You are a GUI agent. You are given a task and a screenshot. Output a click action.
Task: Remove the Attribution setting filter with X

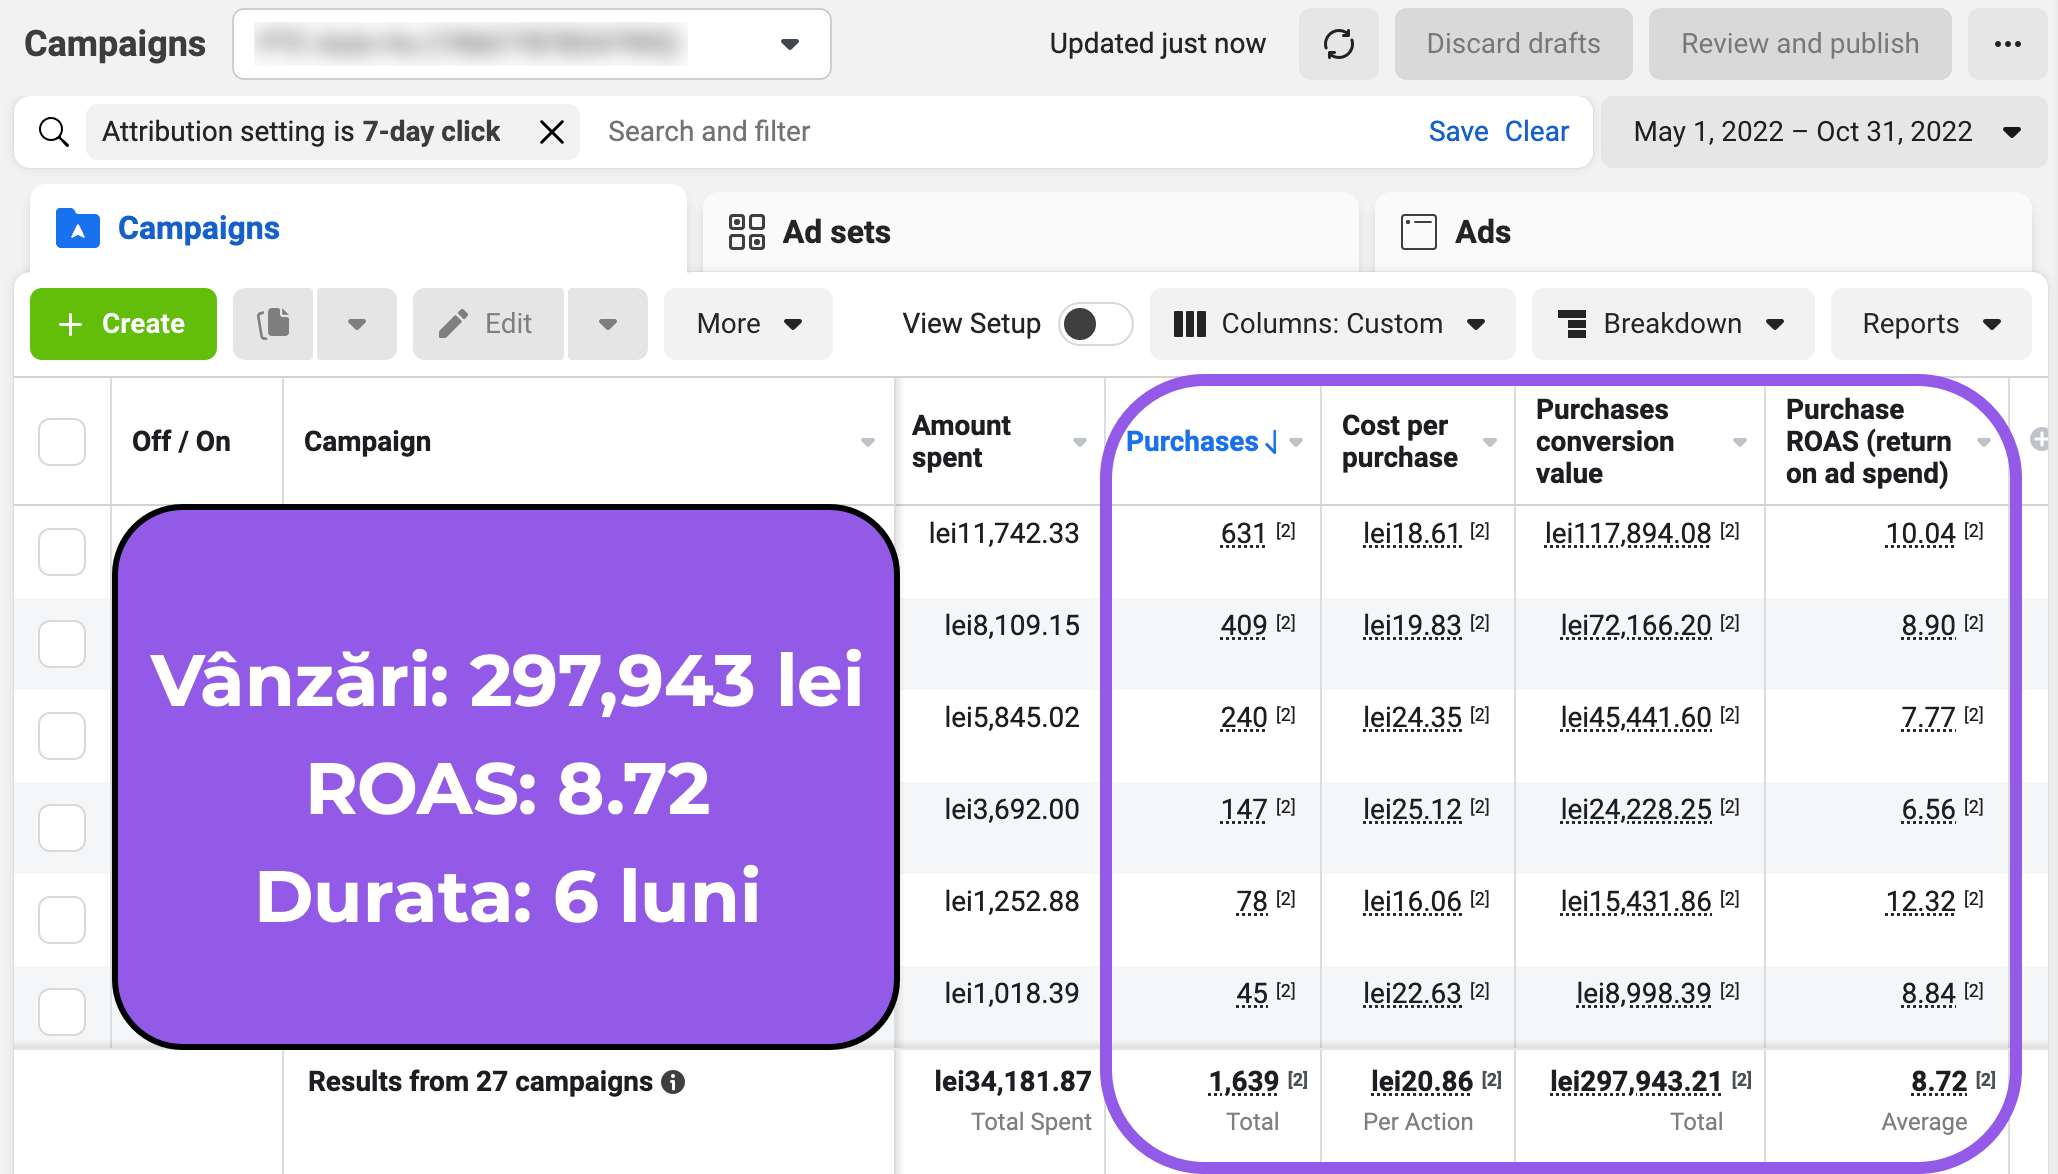pos(552,132)
